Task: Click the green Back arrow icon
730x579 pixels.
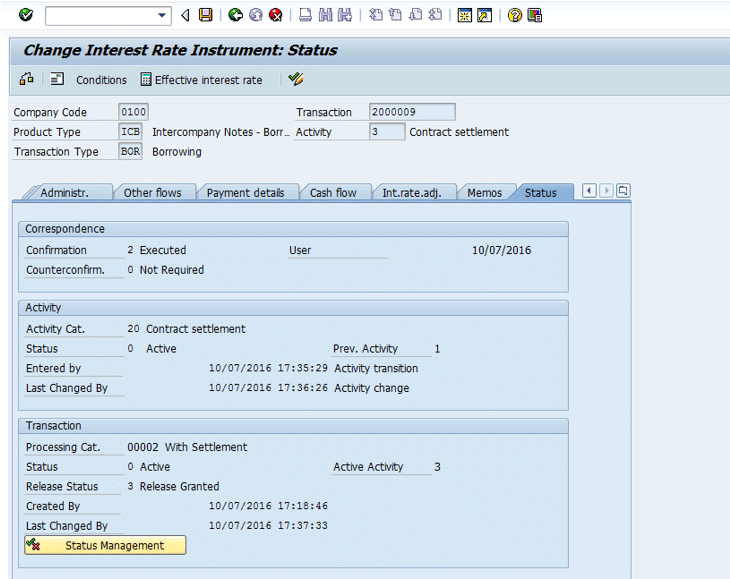Action: pos(235,15)
